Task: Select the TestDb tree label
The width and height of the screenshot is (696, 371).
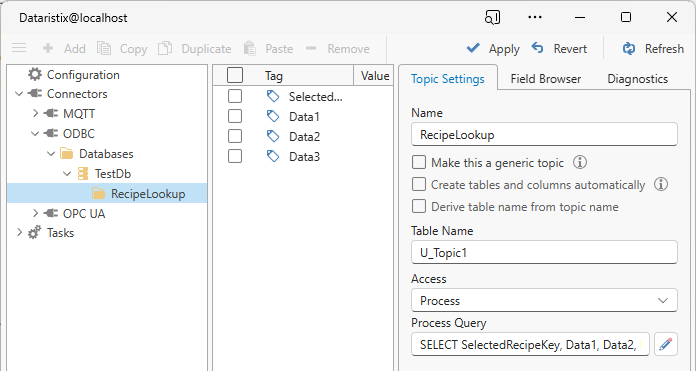Action: tap(113, 174)
